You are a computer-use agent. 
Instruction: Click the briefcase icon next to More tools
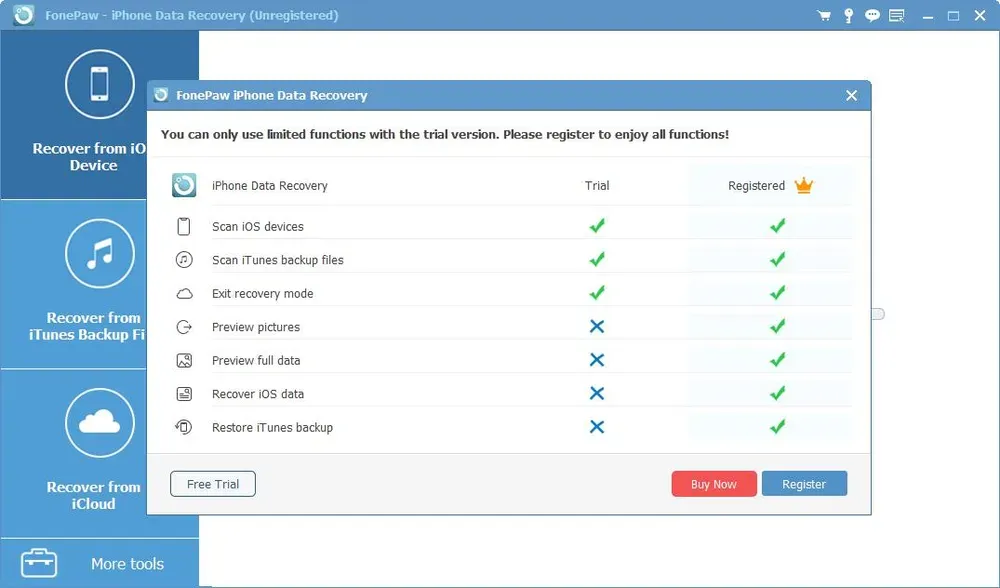(x=38, y=563)
